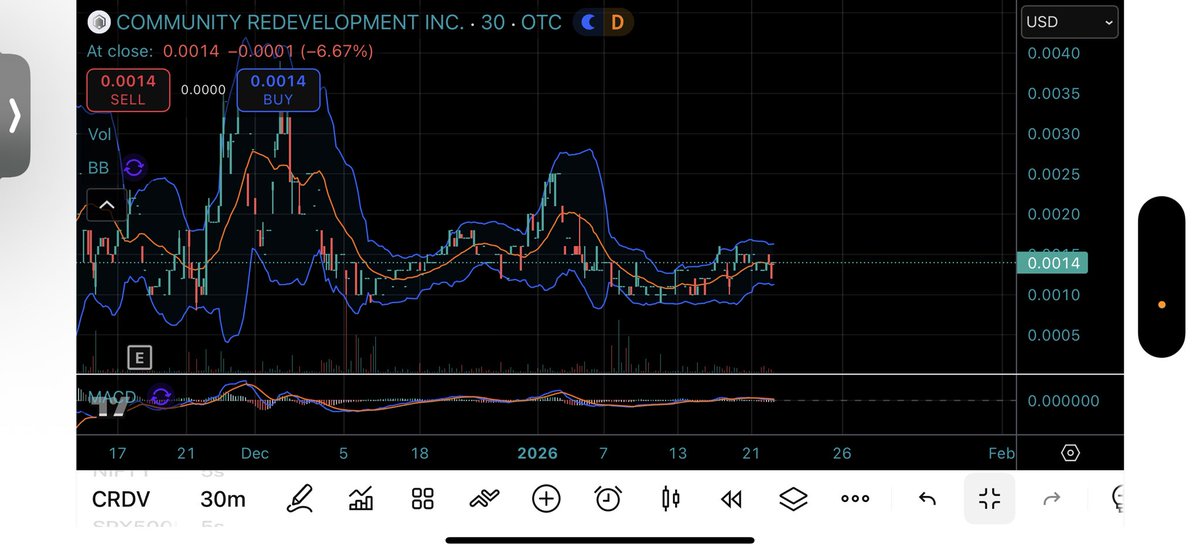Screen dimensions: 1200x554
Task: Open the CRDV symbol search
Action: pos(120,499)
